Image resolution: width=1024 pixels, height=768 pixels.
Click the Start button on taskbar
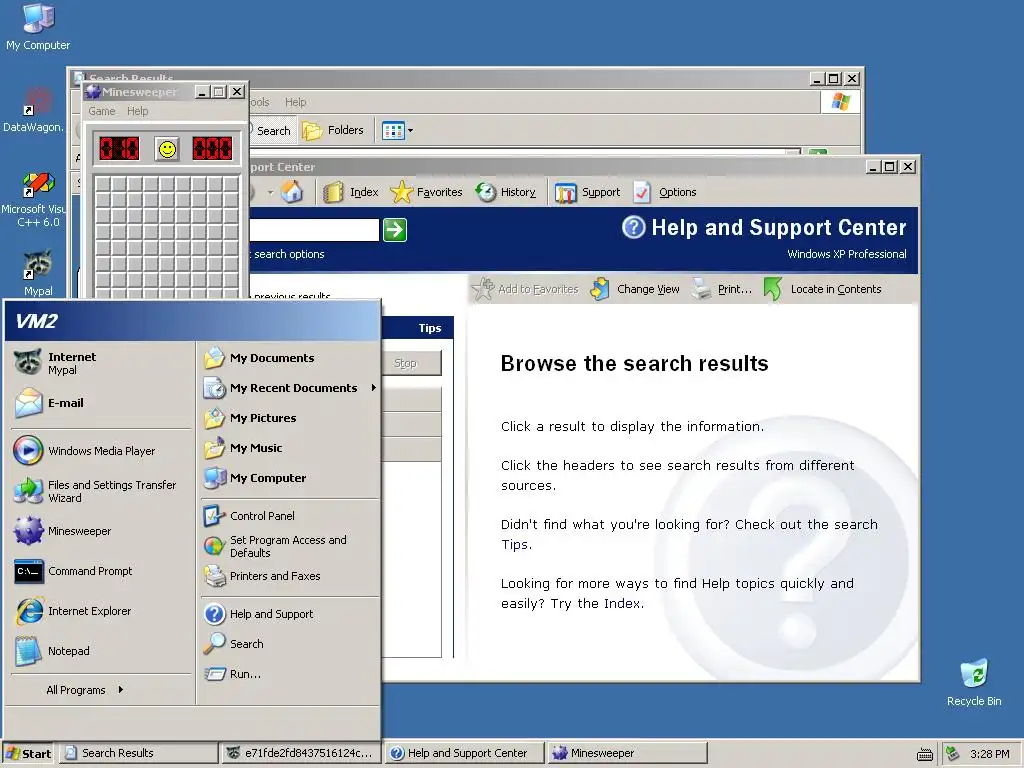coord(28,753)
